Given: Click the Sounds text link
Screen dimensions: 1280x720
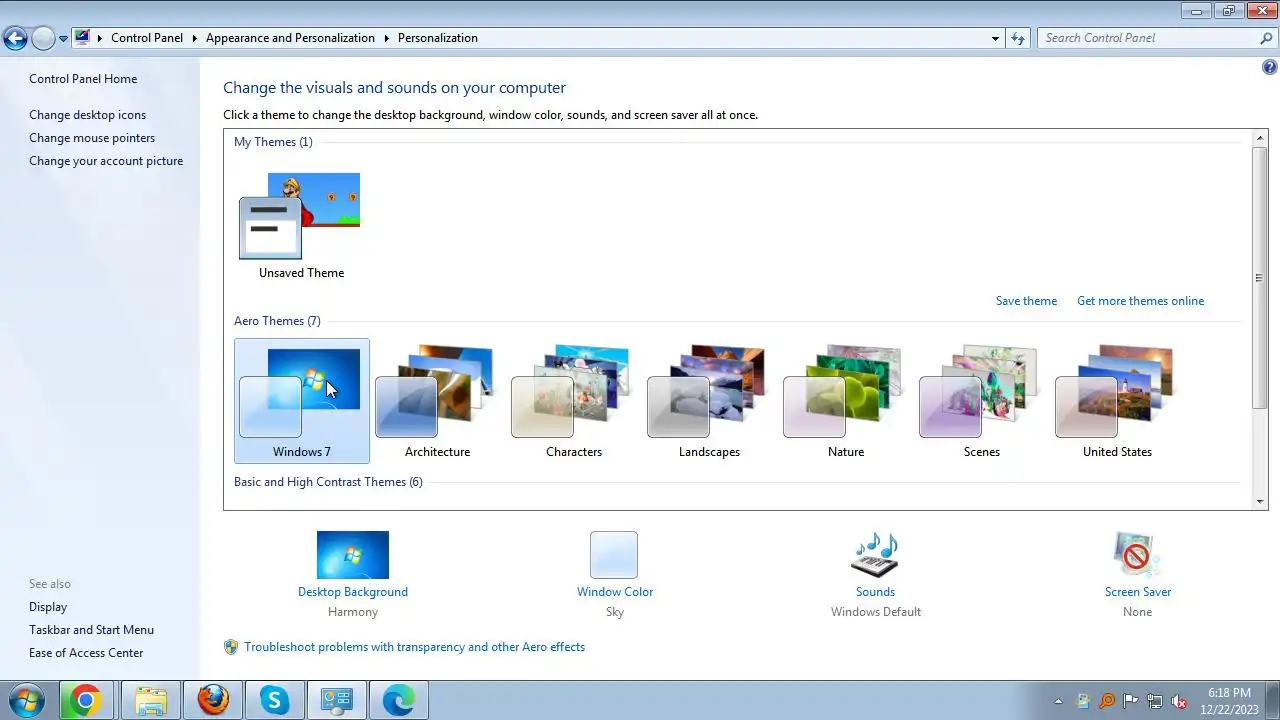Looking at the screenshot, I should (875, 592).
